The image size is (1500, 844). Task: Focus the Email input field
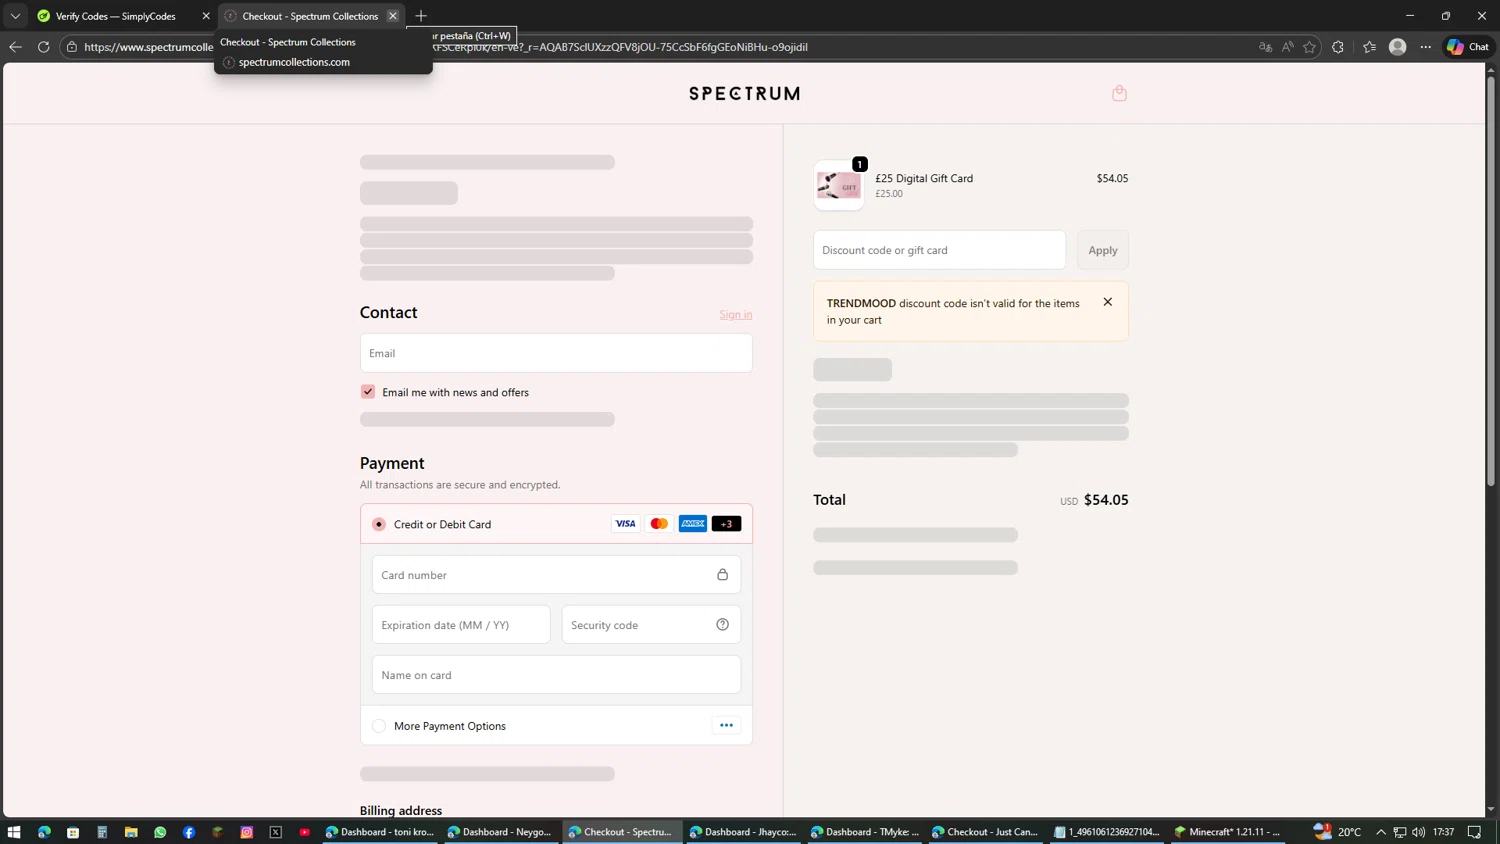(x=556, y=353)
